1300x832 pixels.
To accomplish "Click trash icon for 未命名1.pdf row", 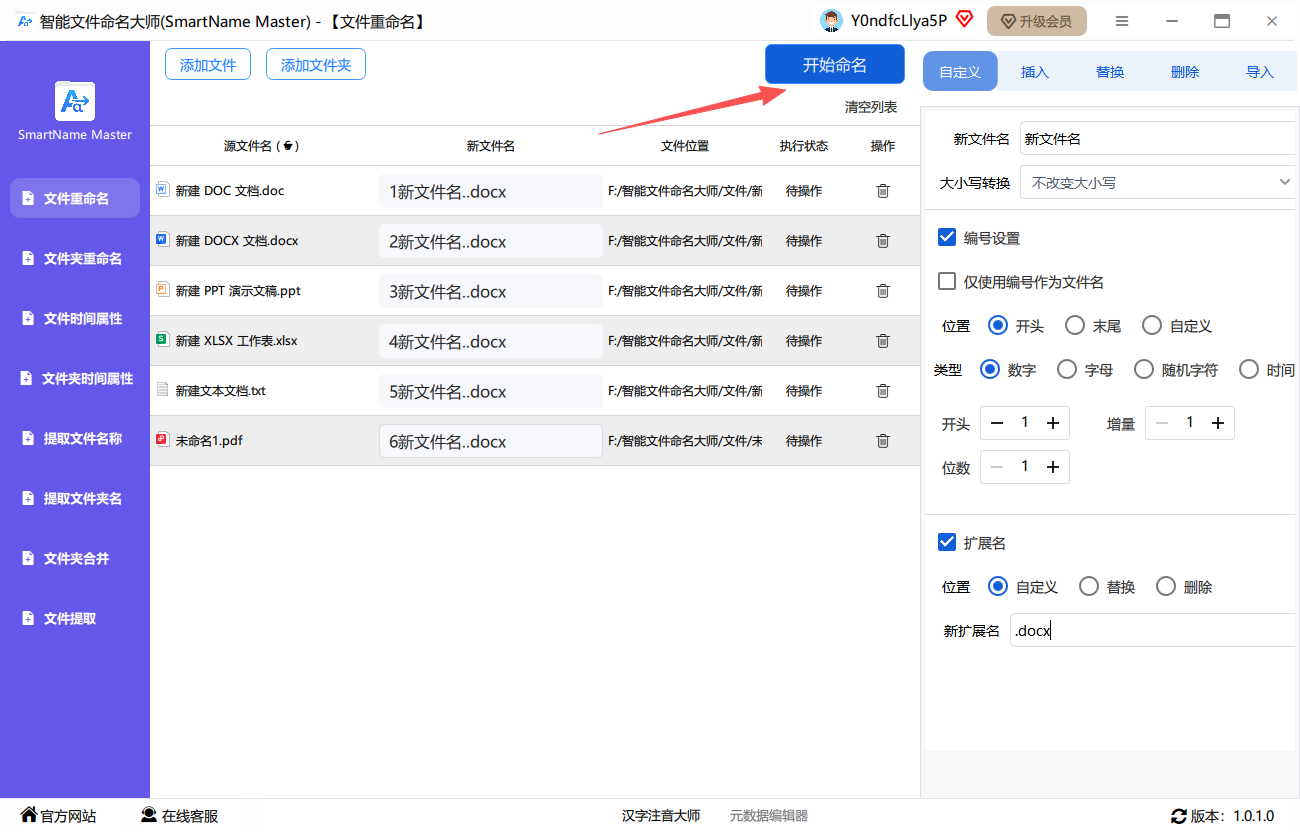I will point(882,441).
